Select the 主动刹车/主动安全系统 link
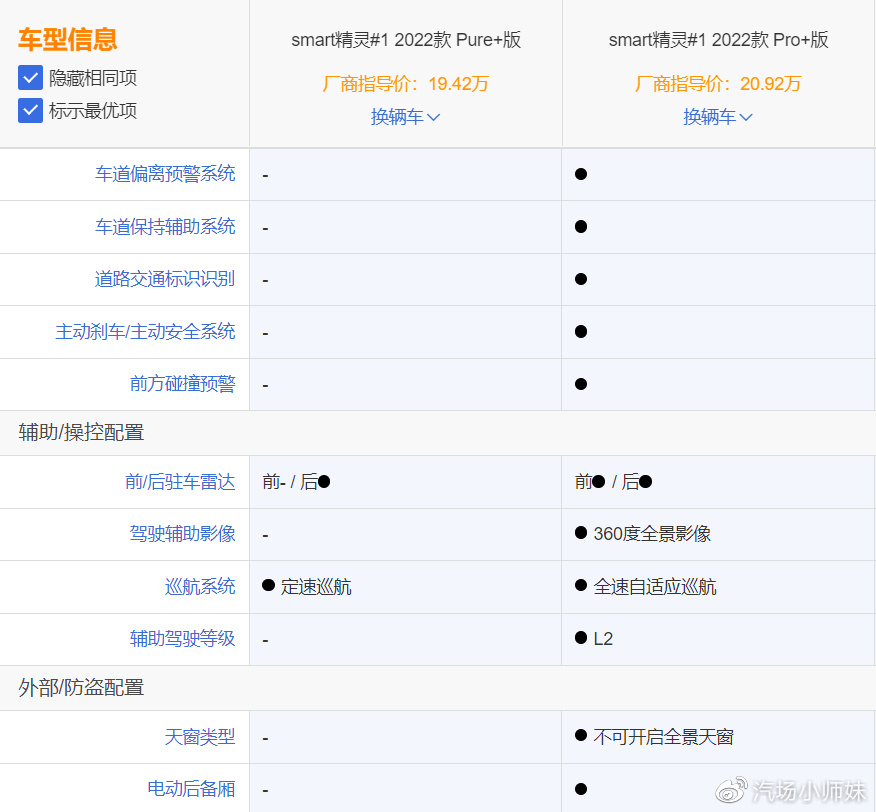The width and height of the screenshot is (876, 812). coord(145,331)
